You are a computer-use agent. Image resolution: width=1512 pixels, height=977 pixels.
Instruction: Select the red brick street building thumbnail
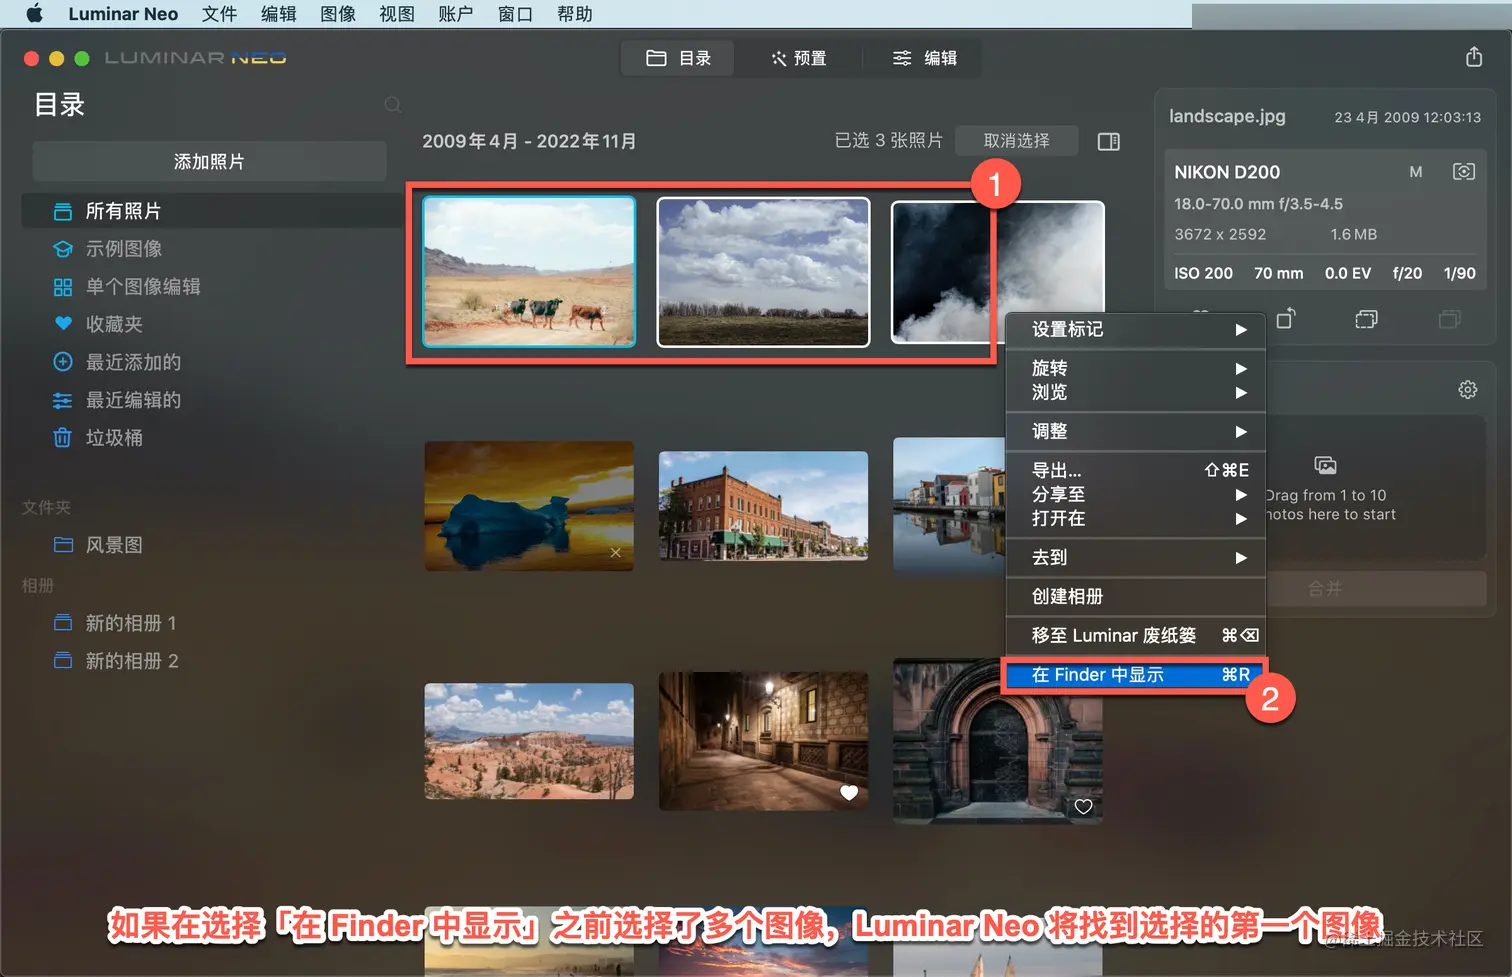pos(763,506)
